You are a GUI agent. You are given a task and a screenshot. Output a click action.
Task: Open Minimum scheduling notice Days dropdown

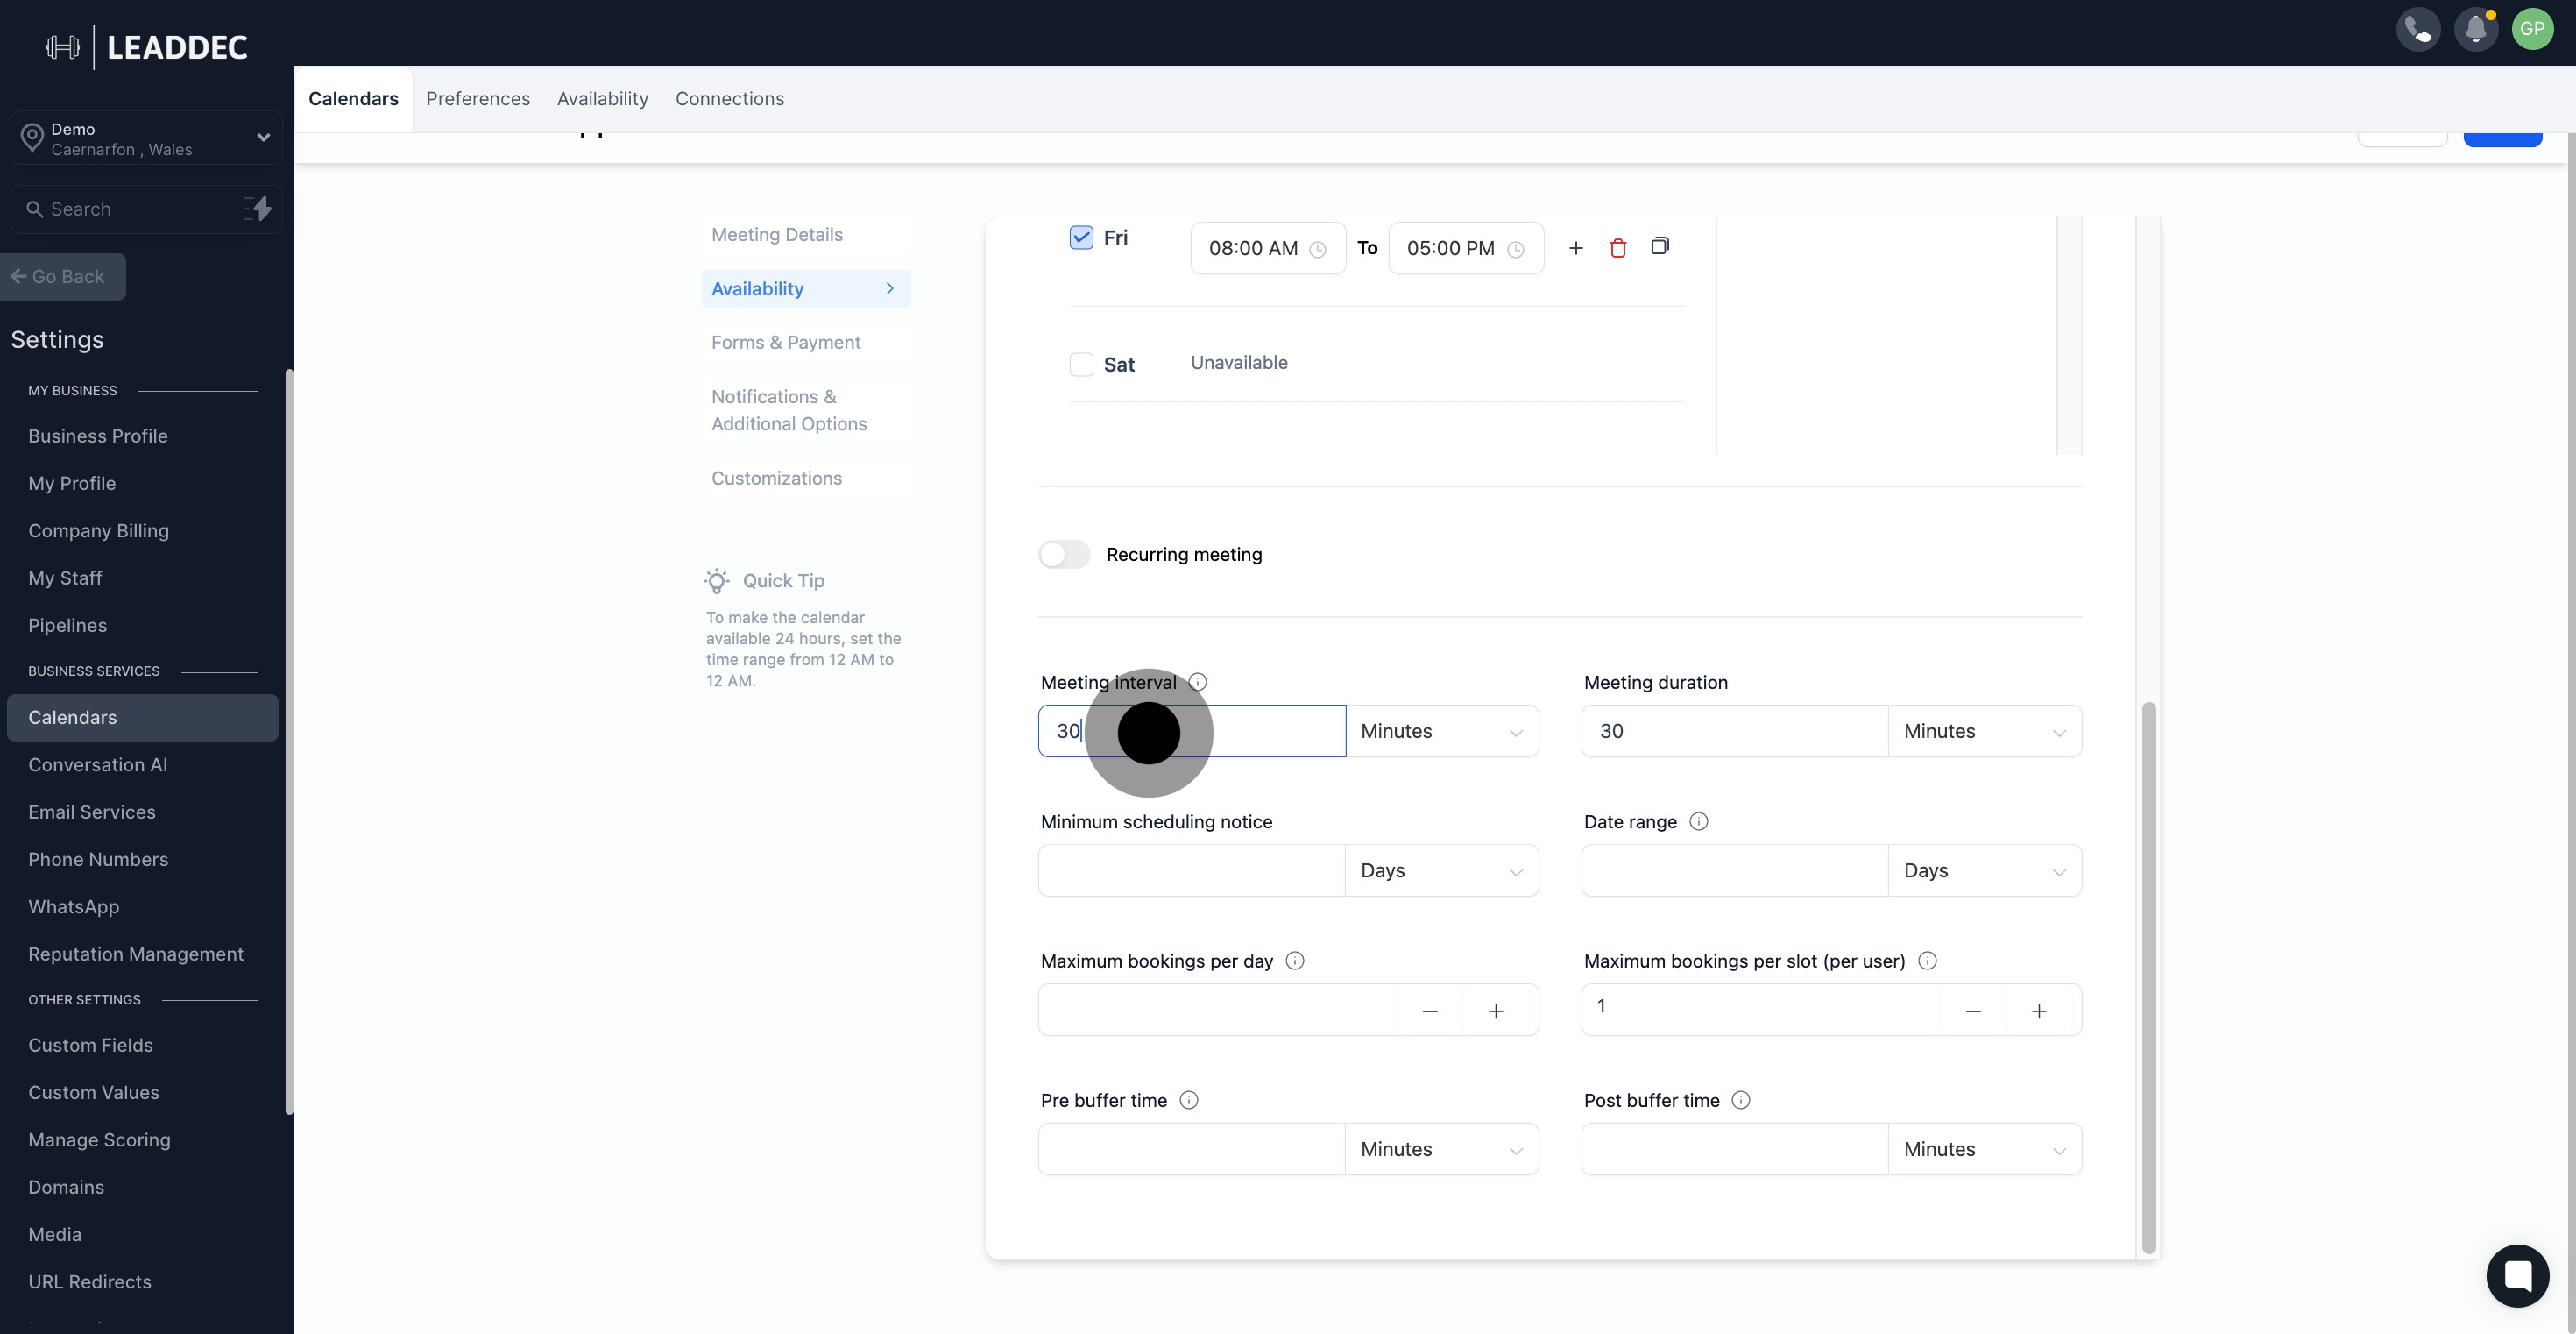pos(1442,870)
